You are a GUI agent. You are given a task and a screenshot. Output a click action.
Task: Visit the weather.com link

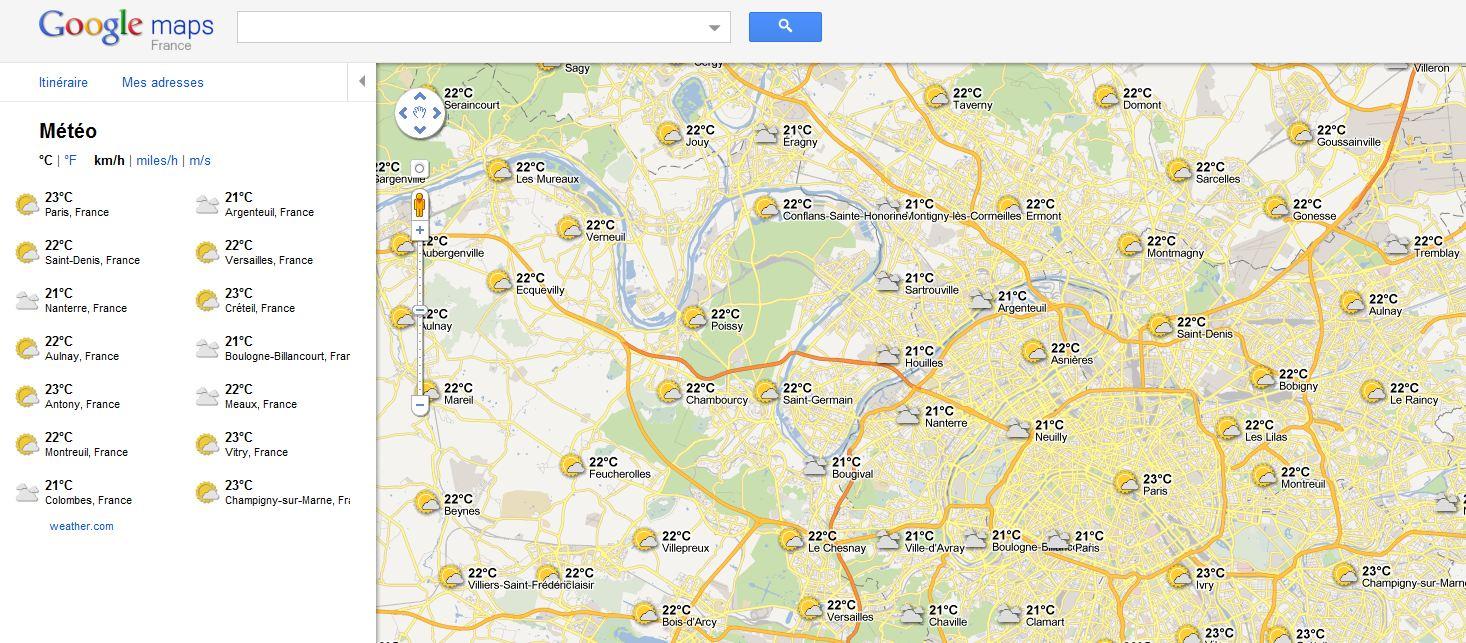(83, 525)
